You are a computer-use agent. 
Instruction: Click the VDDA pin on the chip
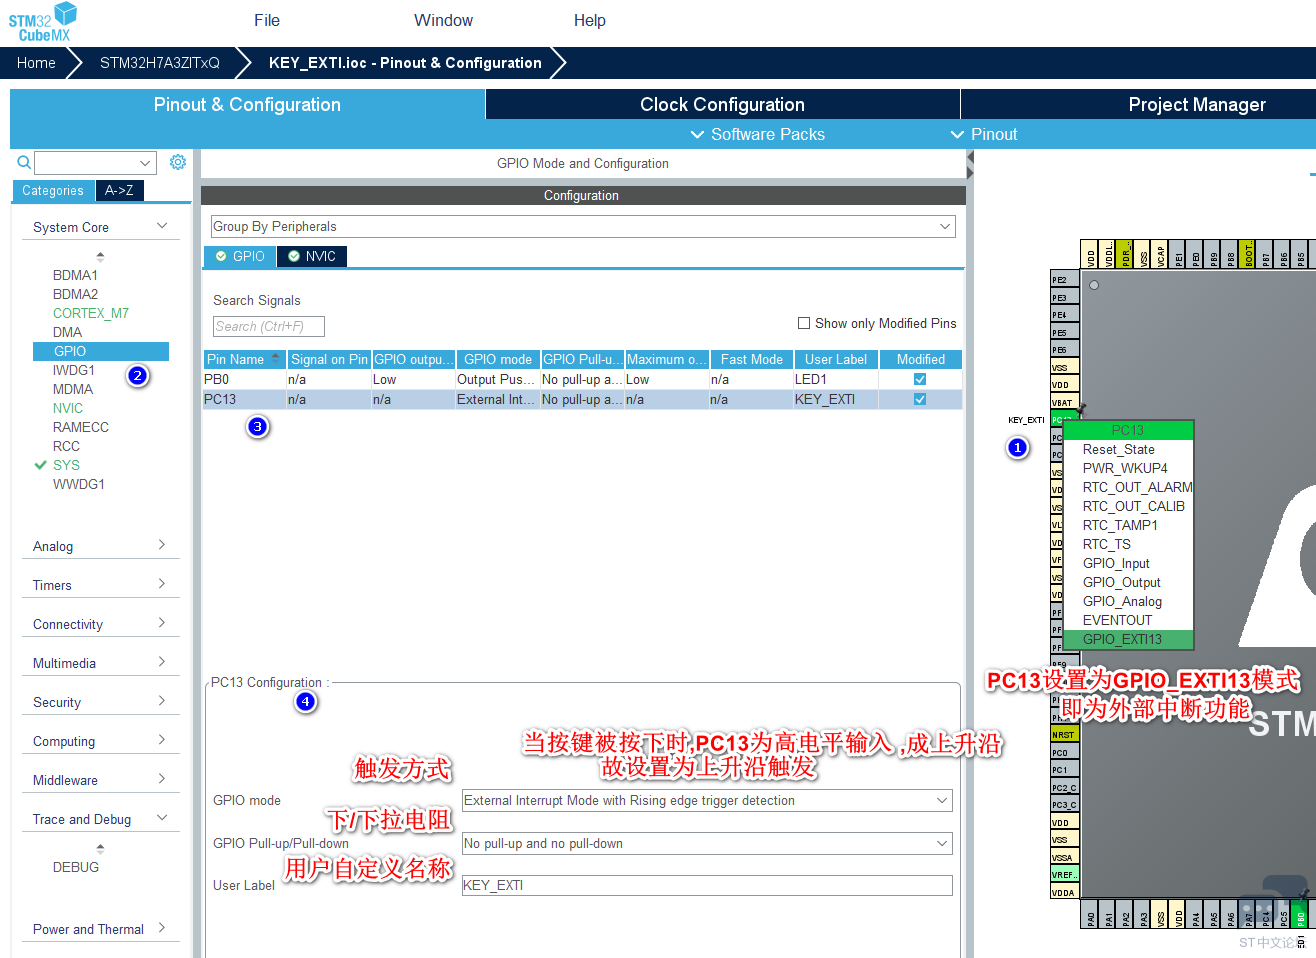coord(1064,893)
